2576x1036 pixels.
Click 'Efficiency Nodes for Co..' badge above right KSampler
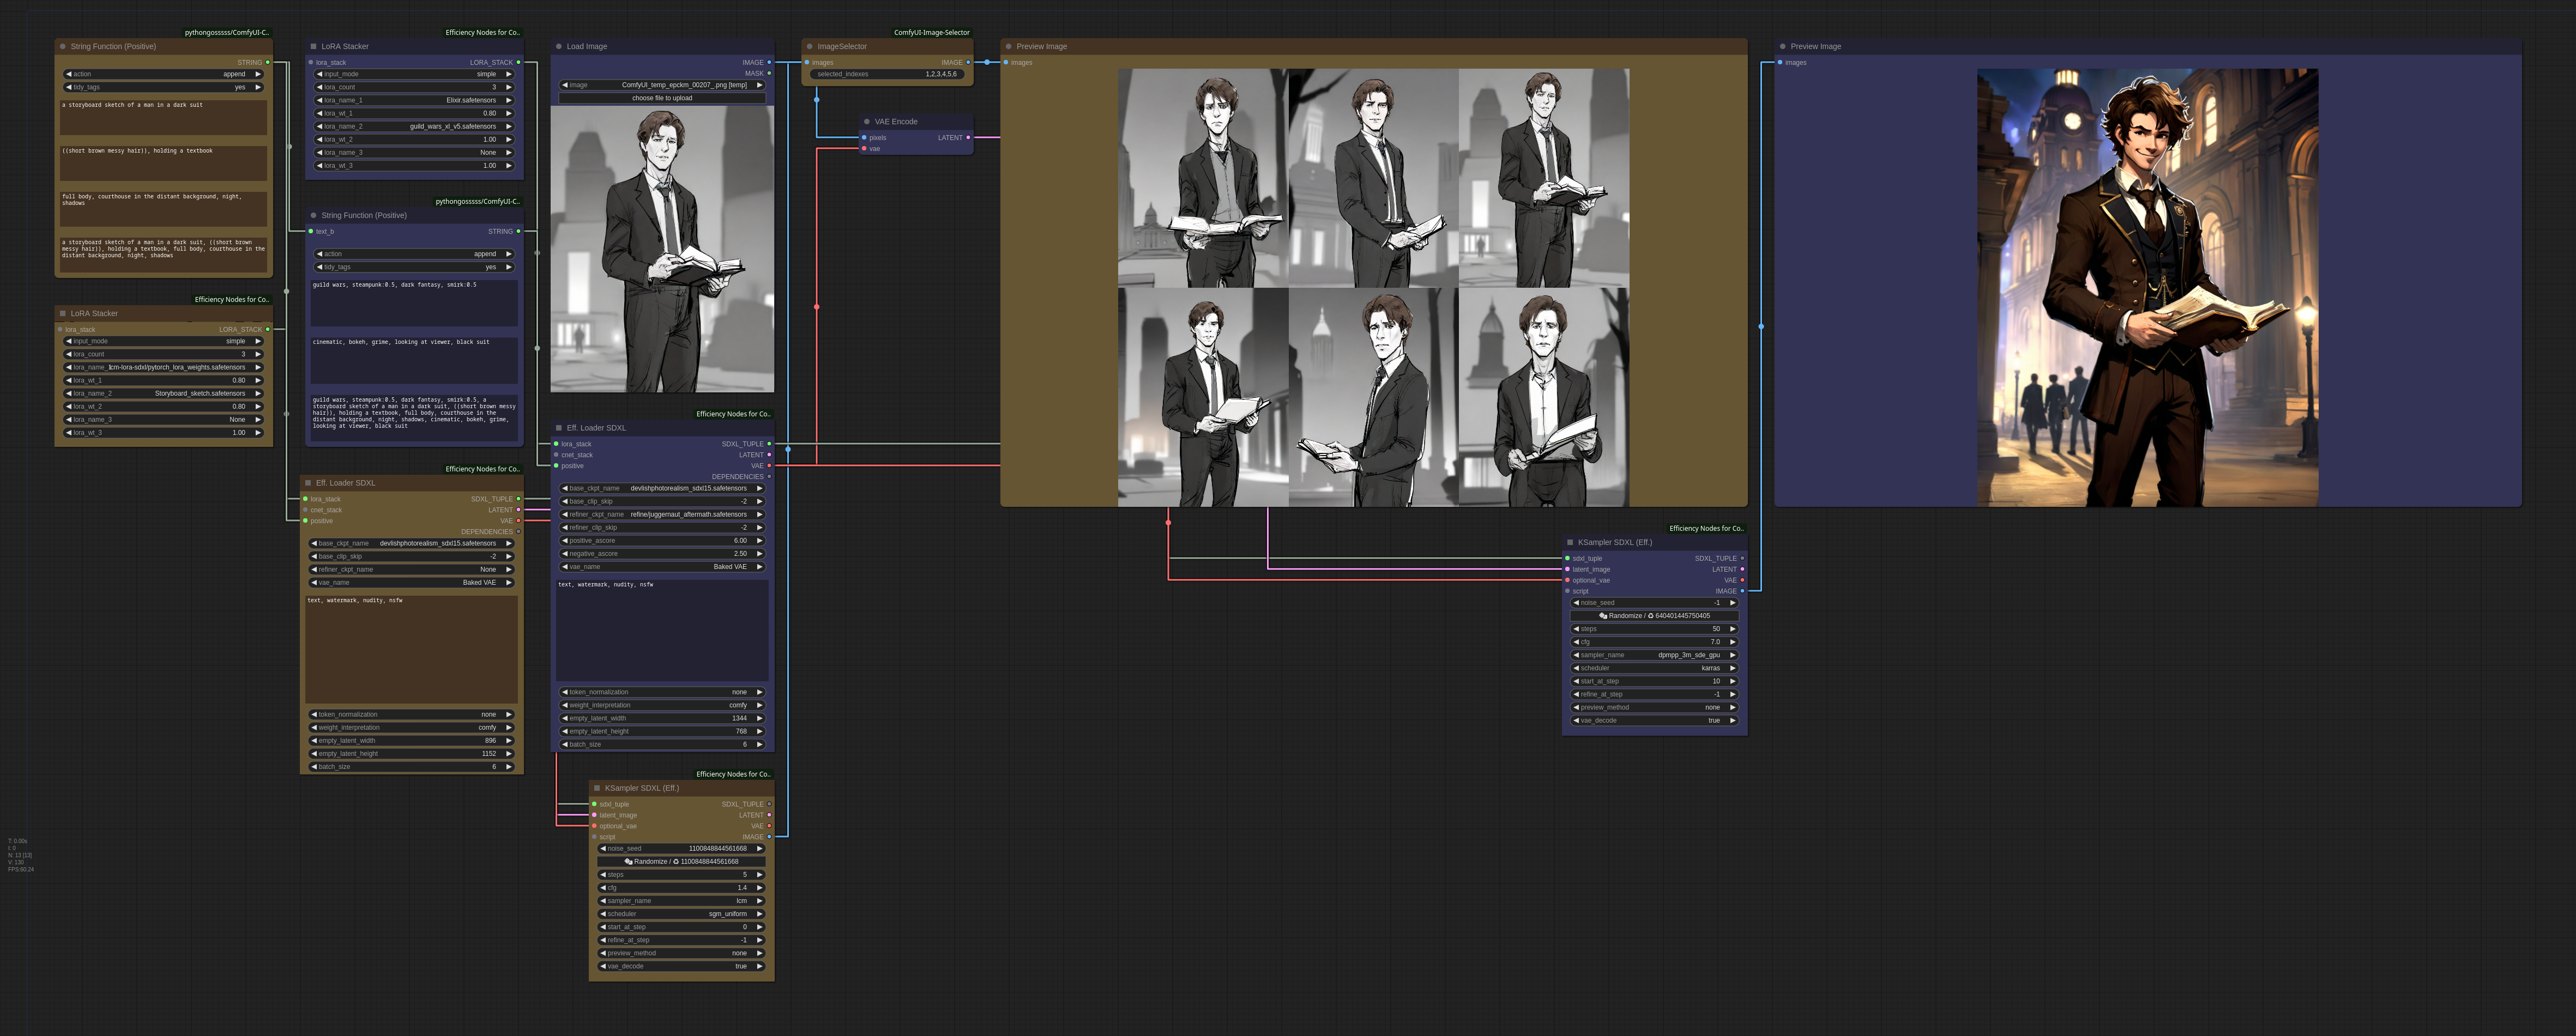pyautogui.click(x=1706, y=529)
